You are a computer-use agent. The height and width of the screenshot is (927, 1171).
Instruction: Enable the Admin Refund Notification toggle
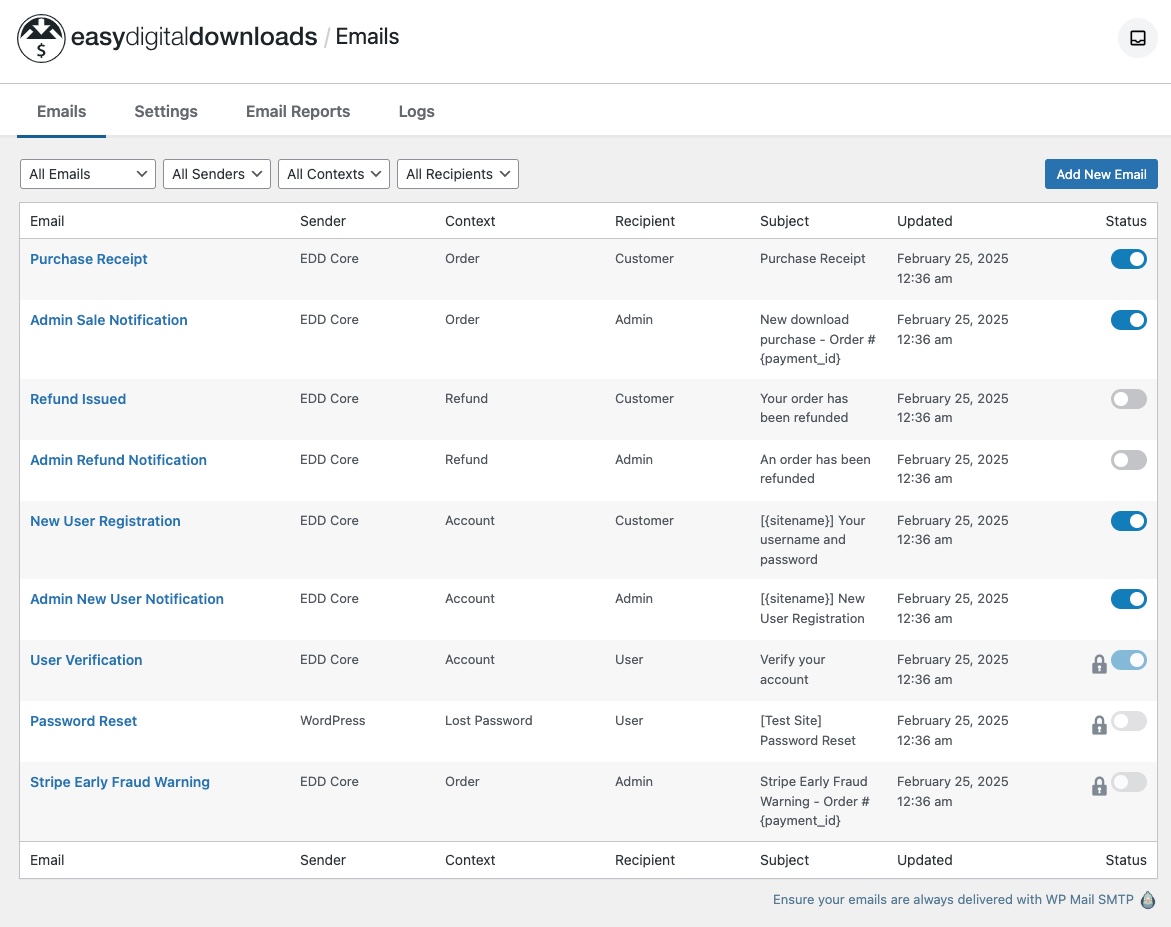pos(1128,460)
